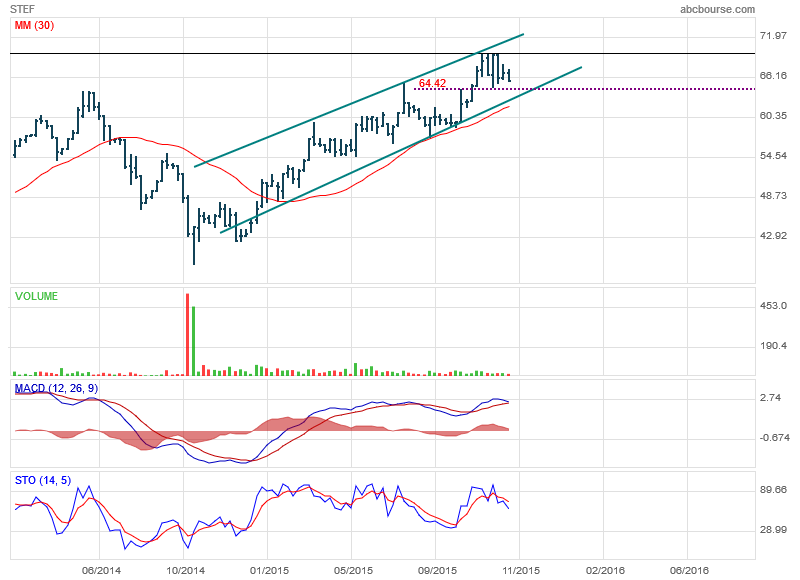
Task: Click the 2.74 MACD axis value
Action: tap(771, 398)
